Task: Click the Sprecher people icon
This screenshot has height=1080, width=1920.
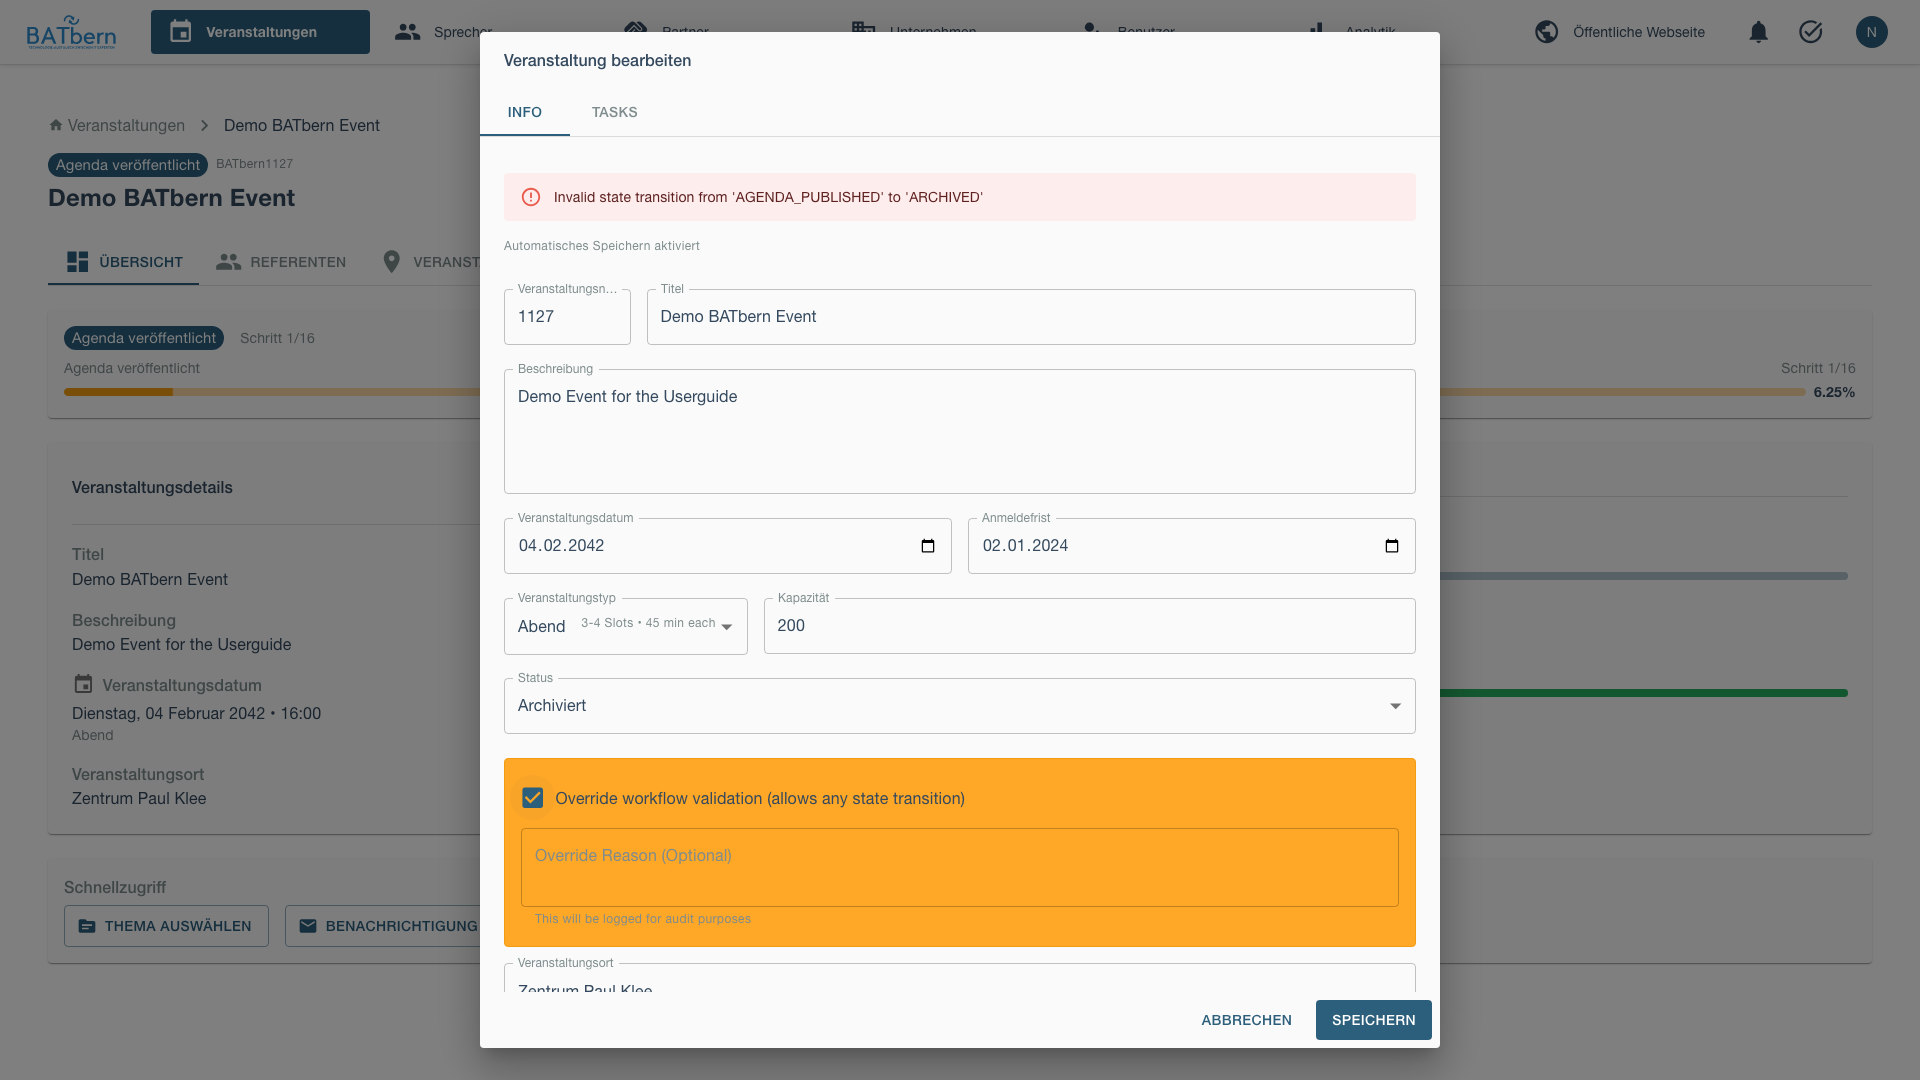Action: [407, 32]
